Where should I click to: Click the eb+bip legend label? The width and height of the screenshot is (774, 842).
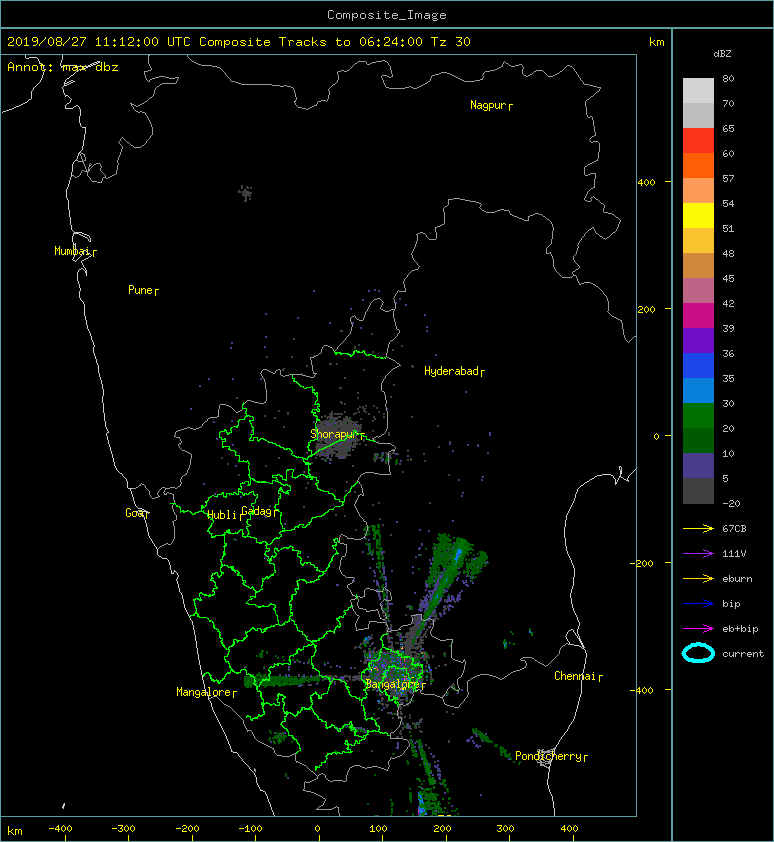[740, 629]
